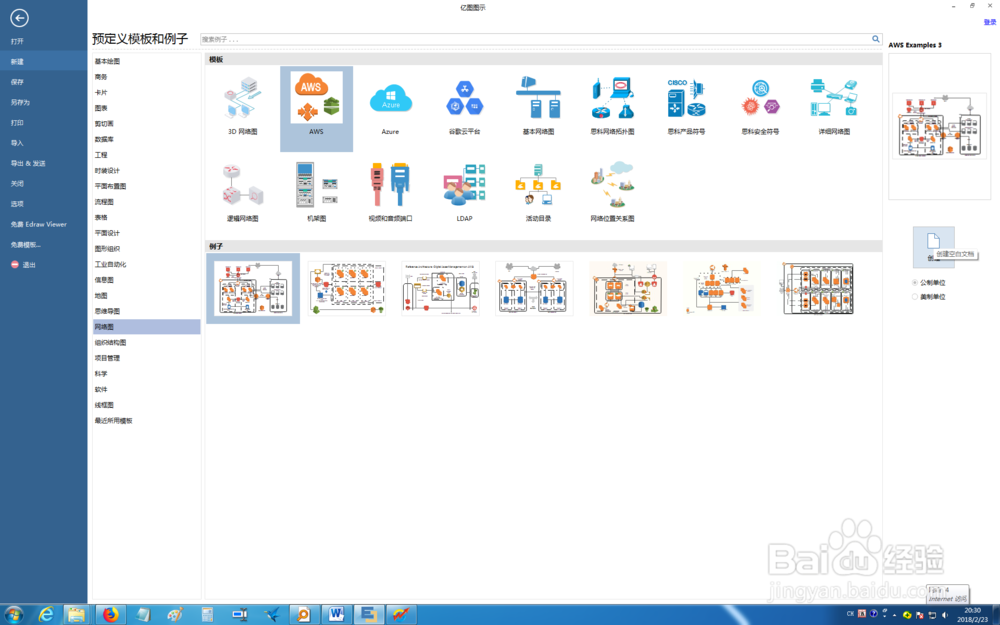
Task: Select the fourth AWS example thumbnail
Action: click(x=534, y=288)
